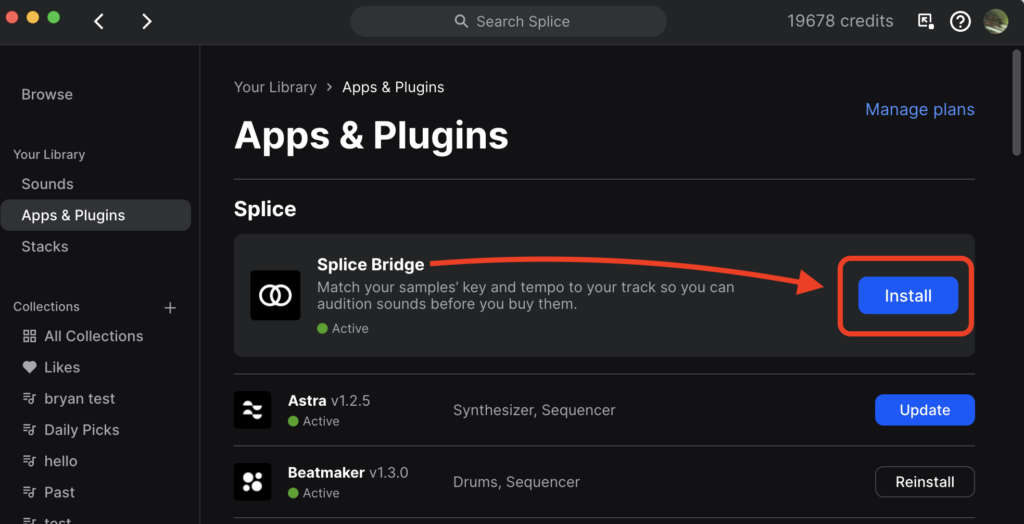The width and height of the screenshot is (1024, 524).
Task: Click the Splice Bridge app icon
Action: (275, 295)
